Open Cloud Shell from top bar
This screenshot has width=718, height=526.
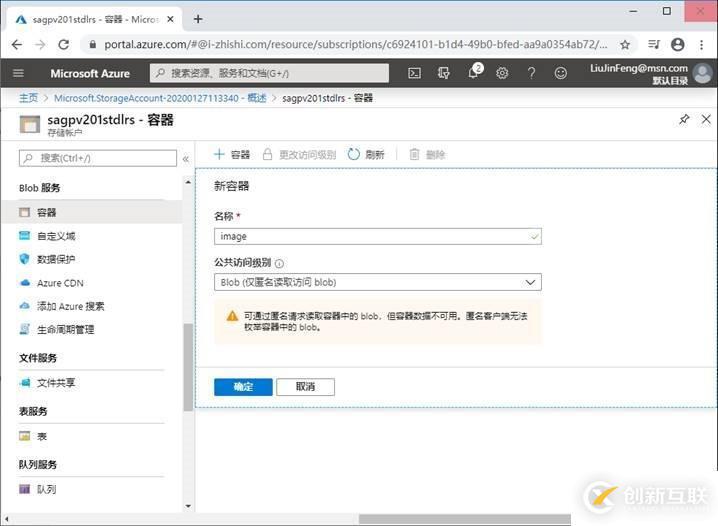[x=414, y=73]
